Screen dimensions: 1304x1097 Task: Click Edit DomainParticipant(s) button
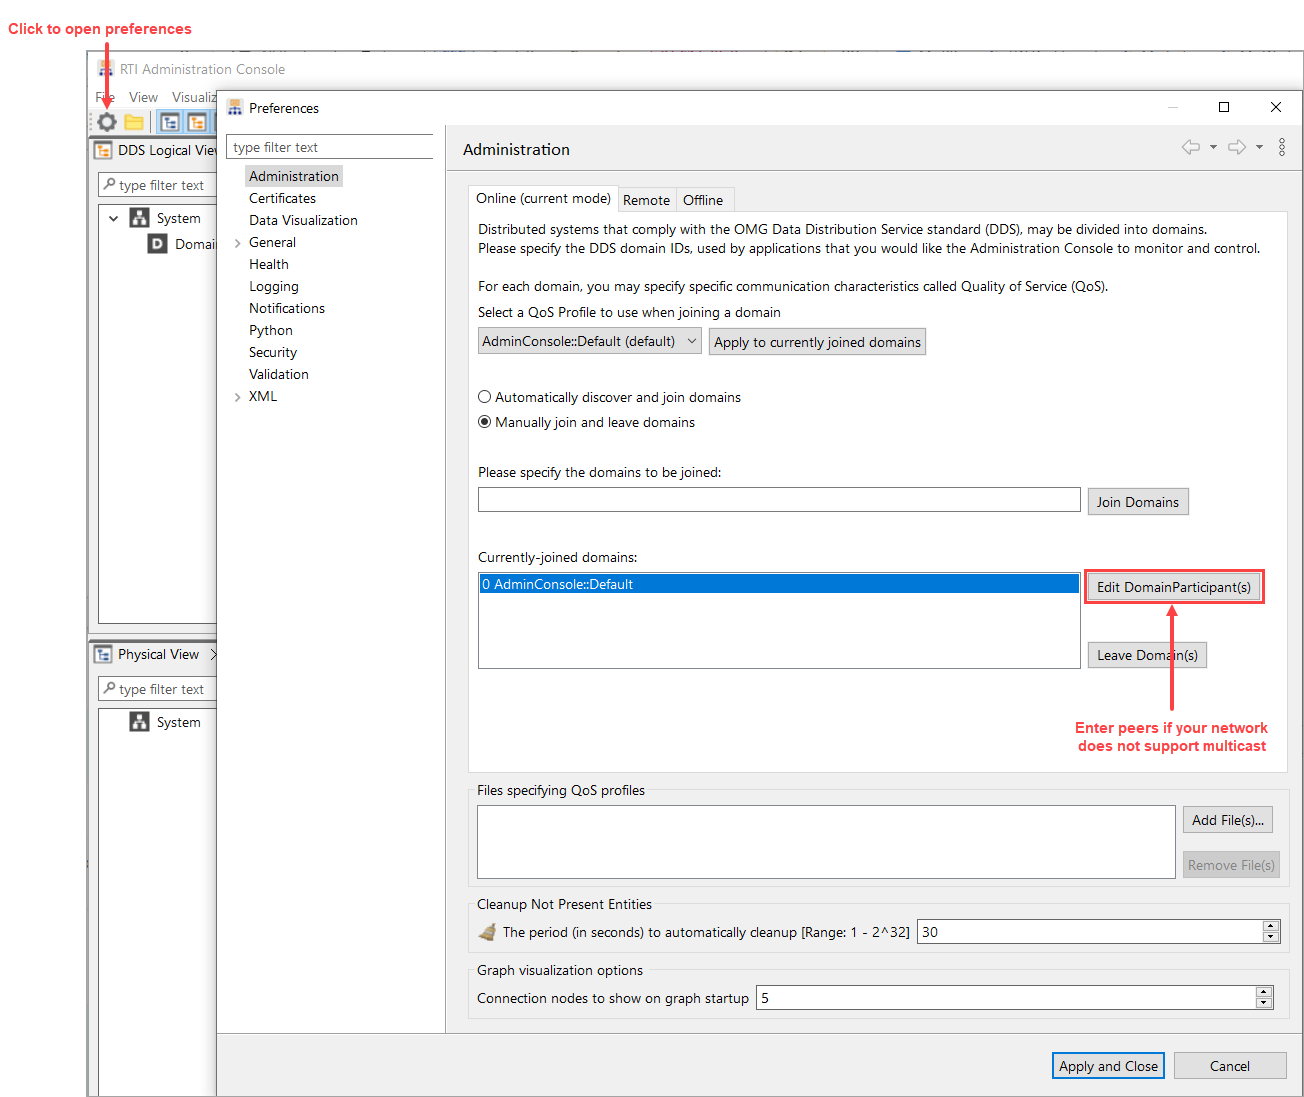click(1173, 587)
